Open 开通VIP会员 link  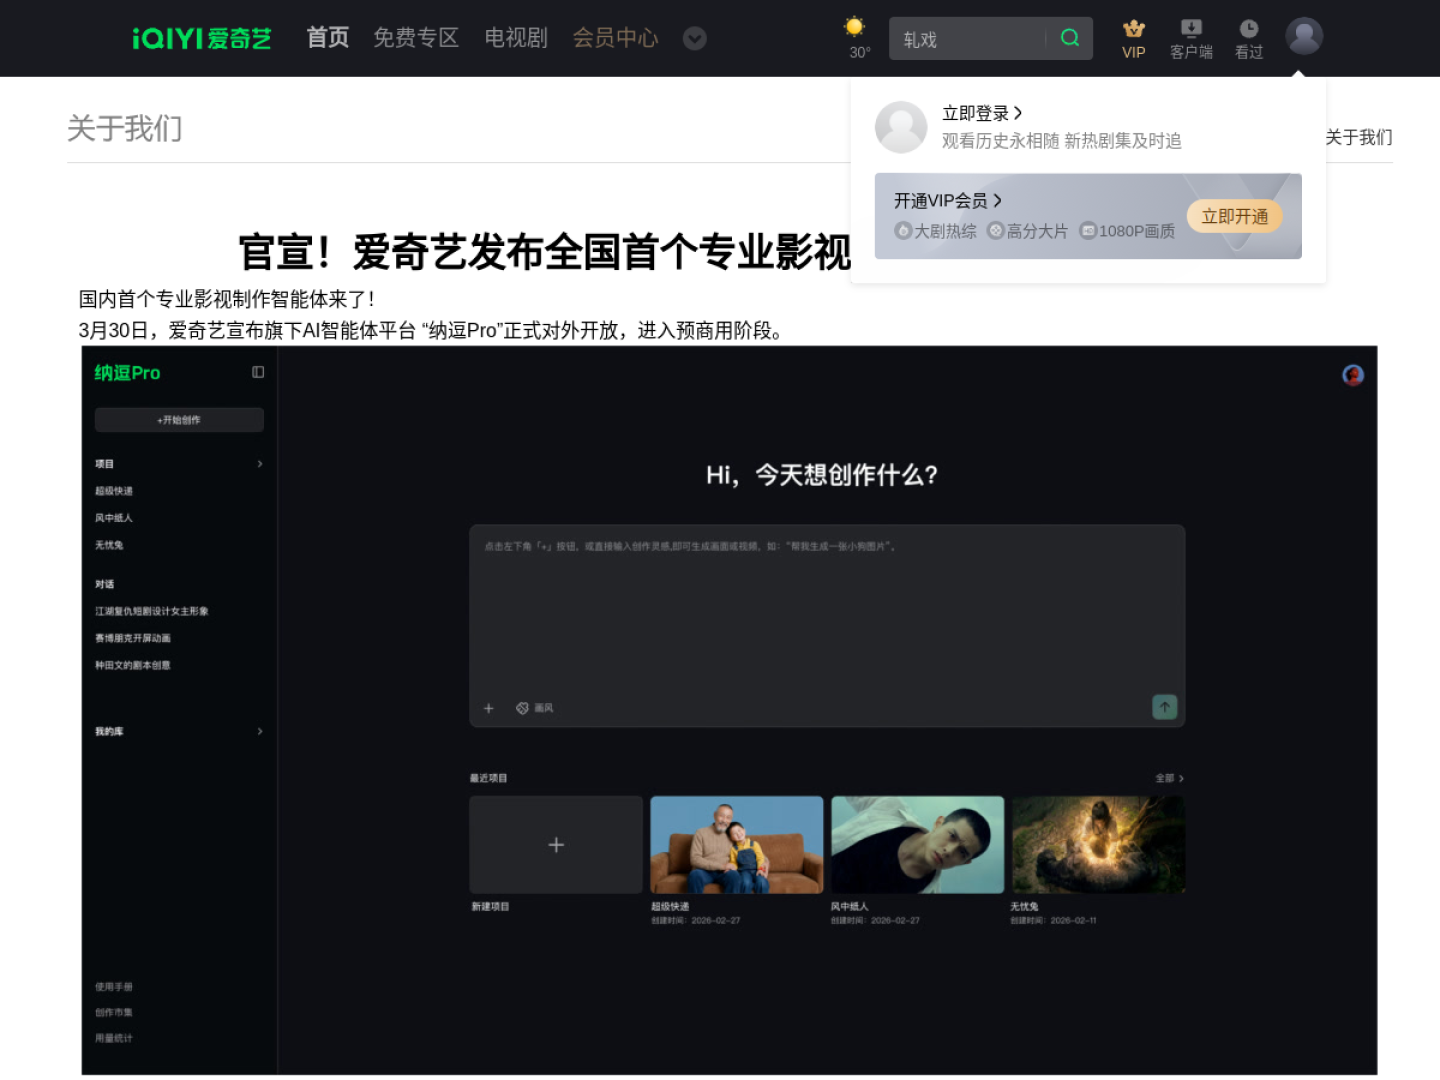pos(948,201)
